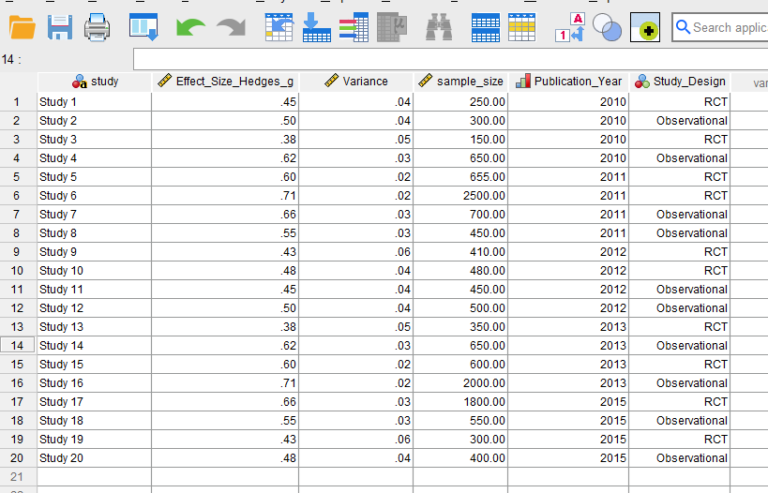Click the Go to case toolbar icon
Viewport: 768px width, 493px height.
click(x=279, y=28)
